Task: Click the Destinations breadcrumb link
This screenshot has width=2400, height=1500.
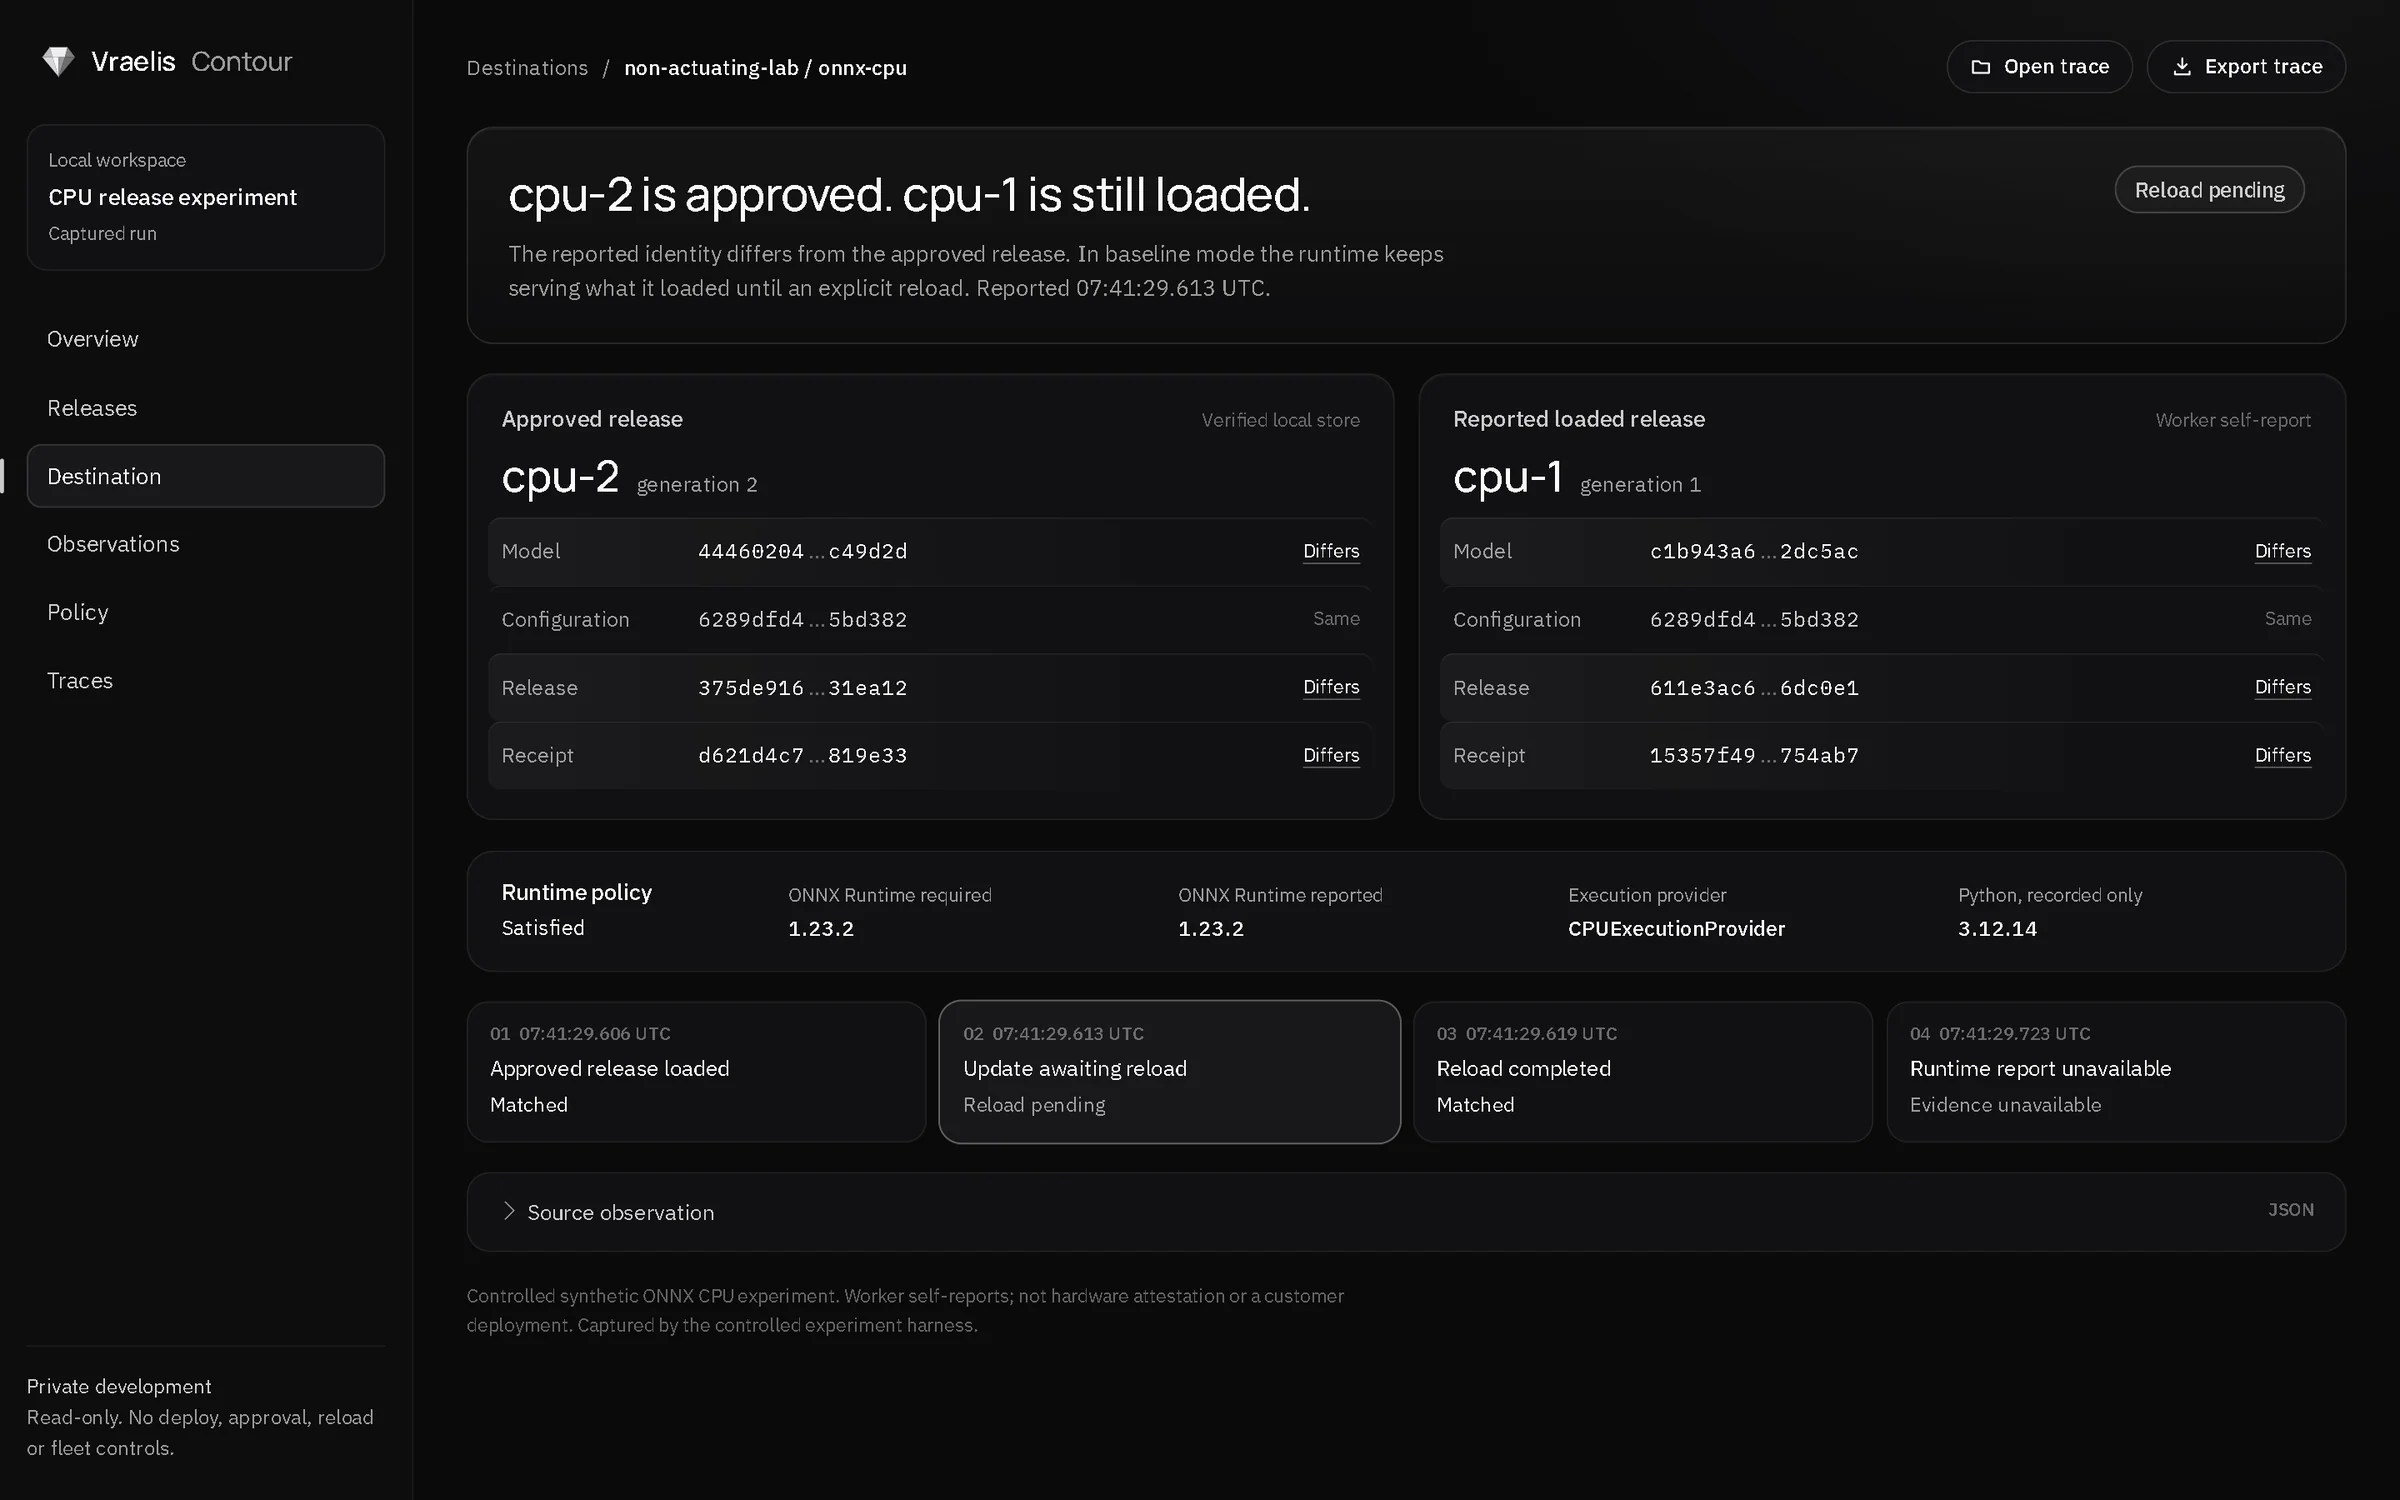Action: [527, 68]
